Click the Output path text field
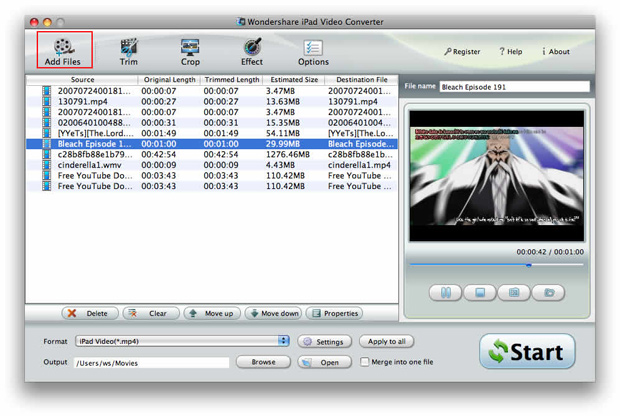The image size is (620, 416). pyautogui.click(x=151, y=362)
